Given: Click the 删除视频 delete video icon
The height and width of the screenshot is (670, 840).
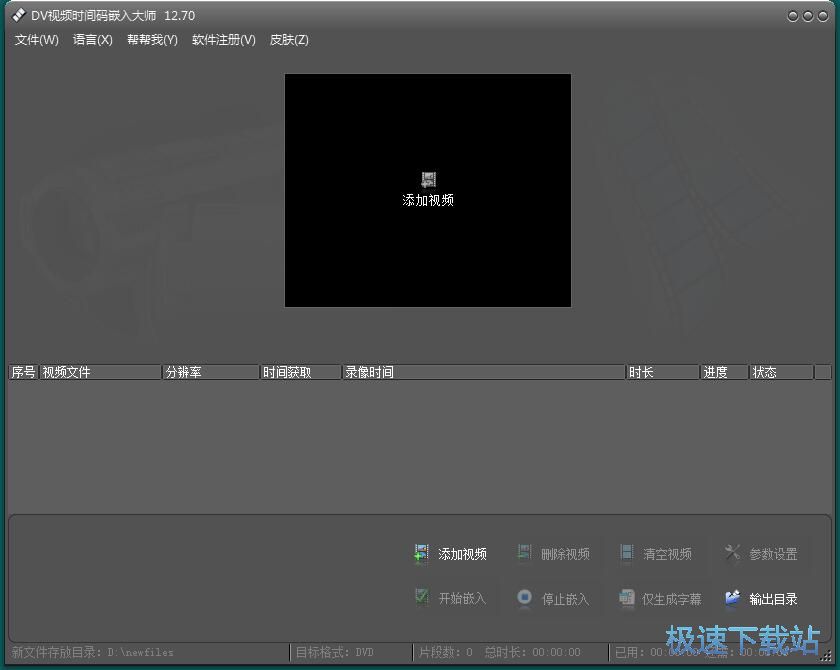Looking at the screenshot, I should click(x=524, y=553).
